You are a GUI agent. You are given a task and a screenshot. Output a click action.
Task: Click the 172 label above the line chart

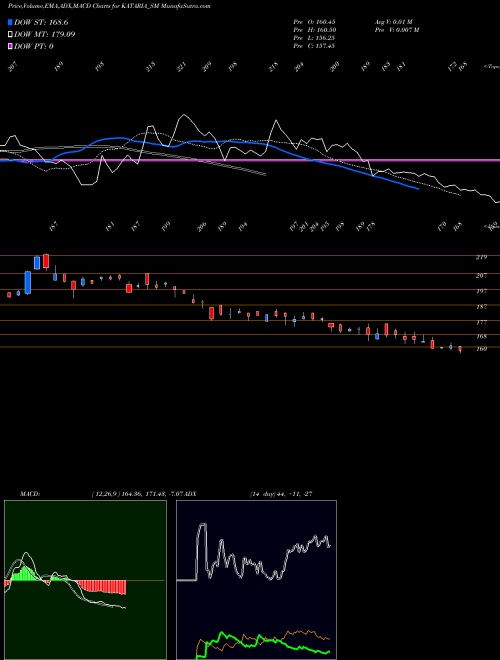(452, 67)
